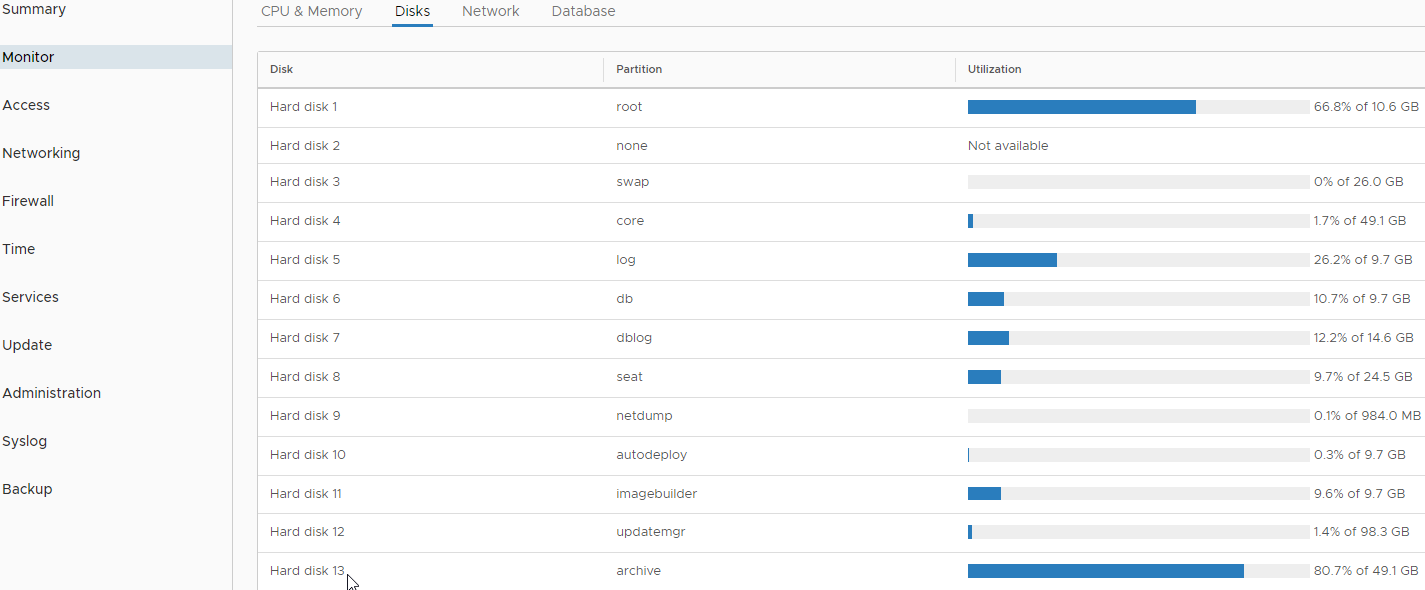
Task: Select the Hard disk 3 cell
Action: [x=305, y=181]
